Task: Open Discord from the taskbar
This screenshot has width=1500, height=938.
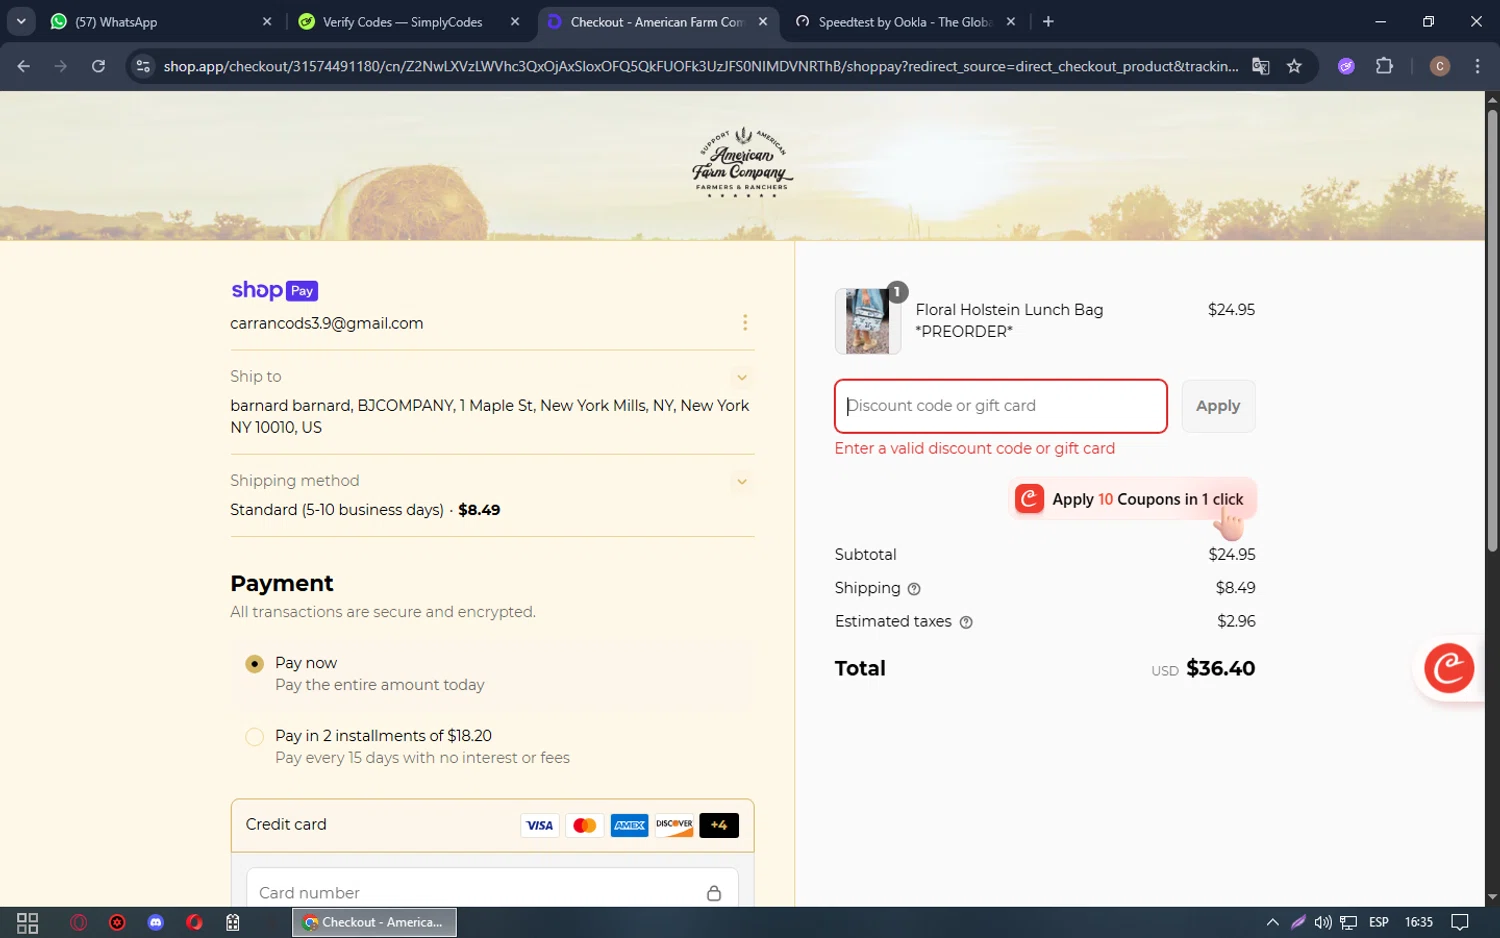Action: coord(155,922)
